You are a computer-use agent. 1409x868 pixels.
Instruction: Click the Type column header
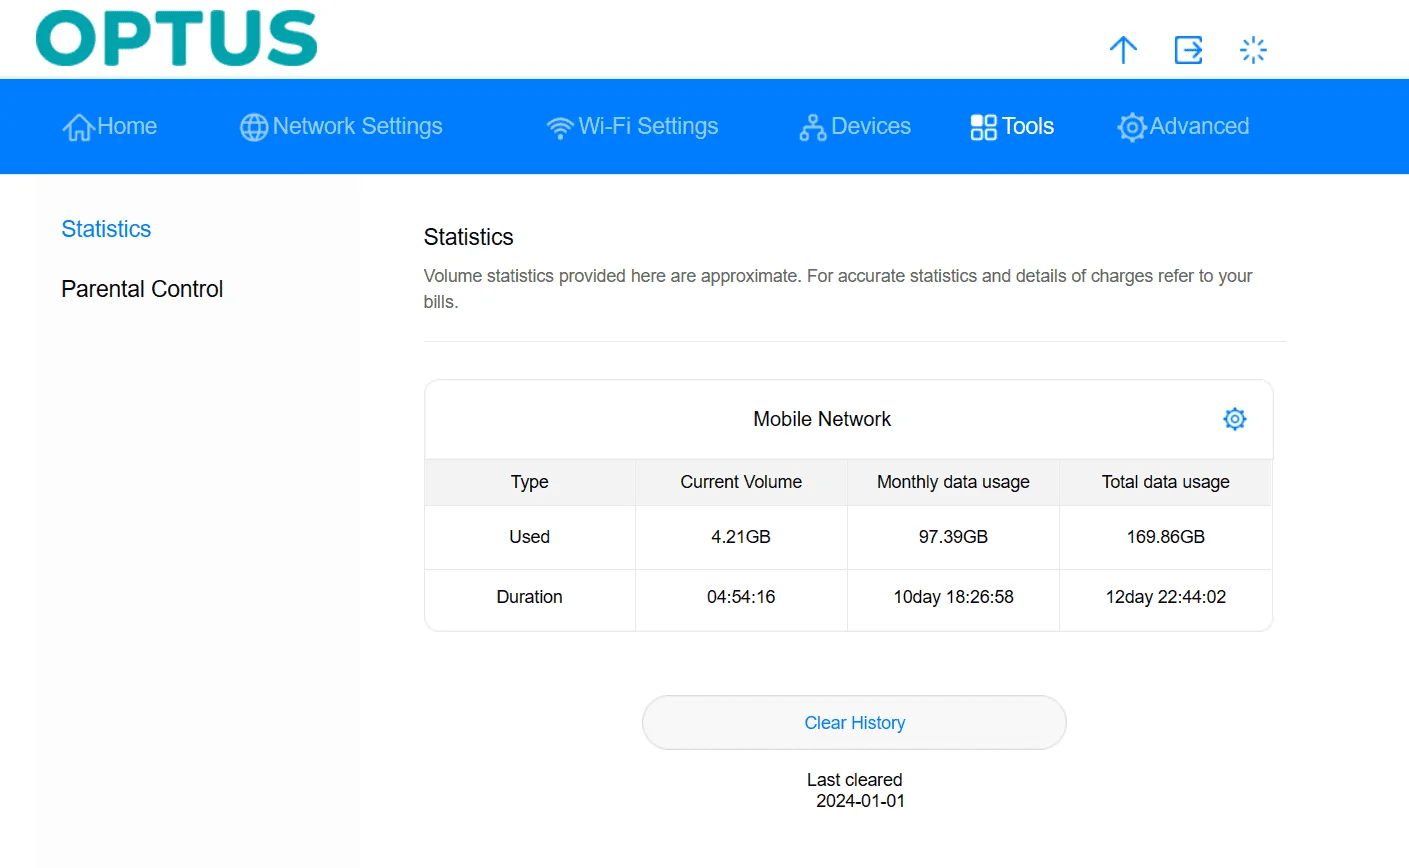(x=530, y=482)
